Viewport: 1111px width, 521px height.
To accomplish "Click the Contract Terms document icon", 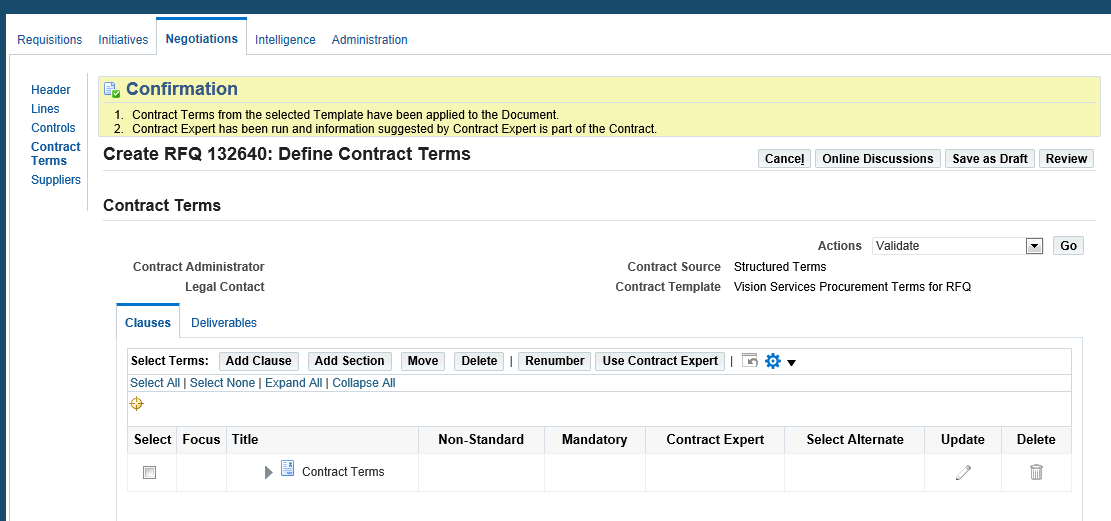I will (287, 469).
